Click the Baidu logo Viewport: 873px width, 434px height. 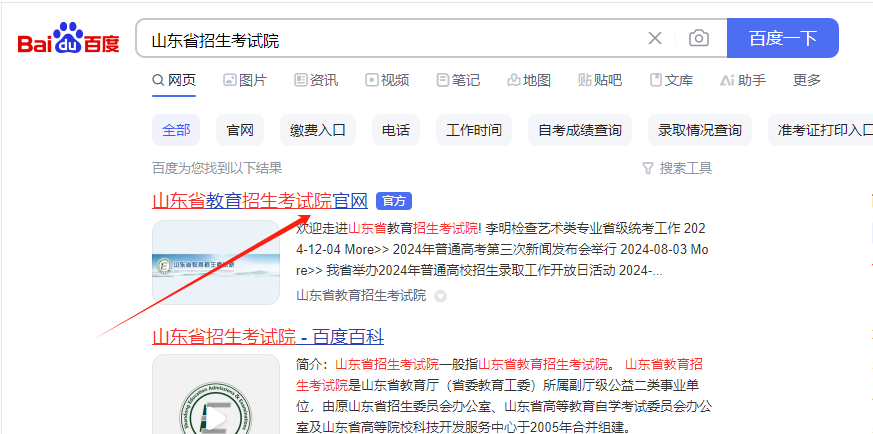pyautogui.click(x=68, y=38)
